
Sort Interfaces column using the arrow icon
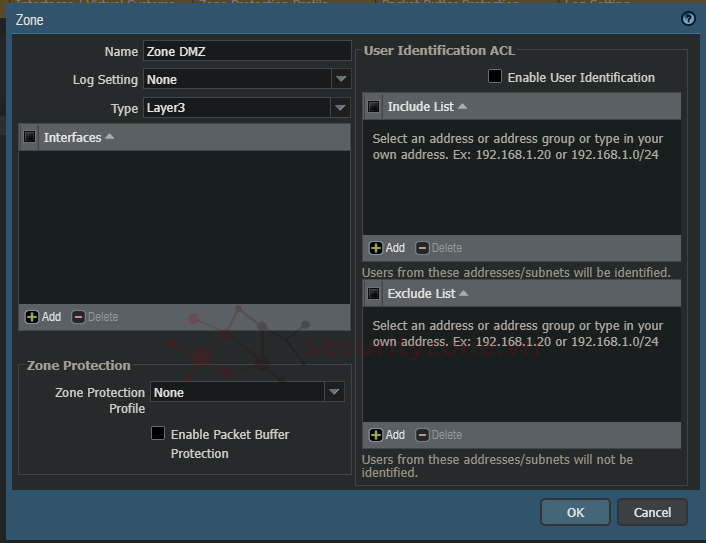110,137
